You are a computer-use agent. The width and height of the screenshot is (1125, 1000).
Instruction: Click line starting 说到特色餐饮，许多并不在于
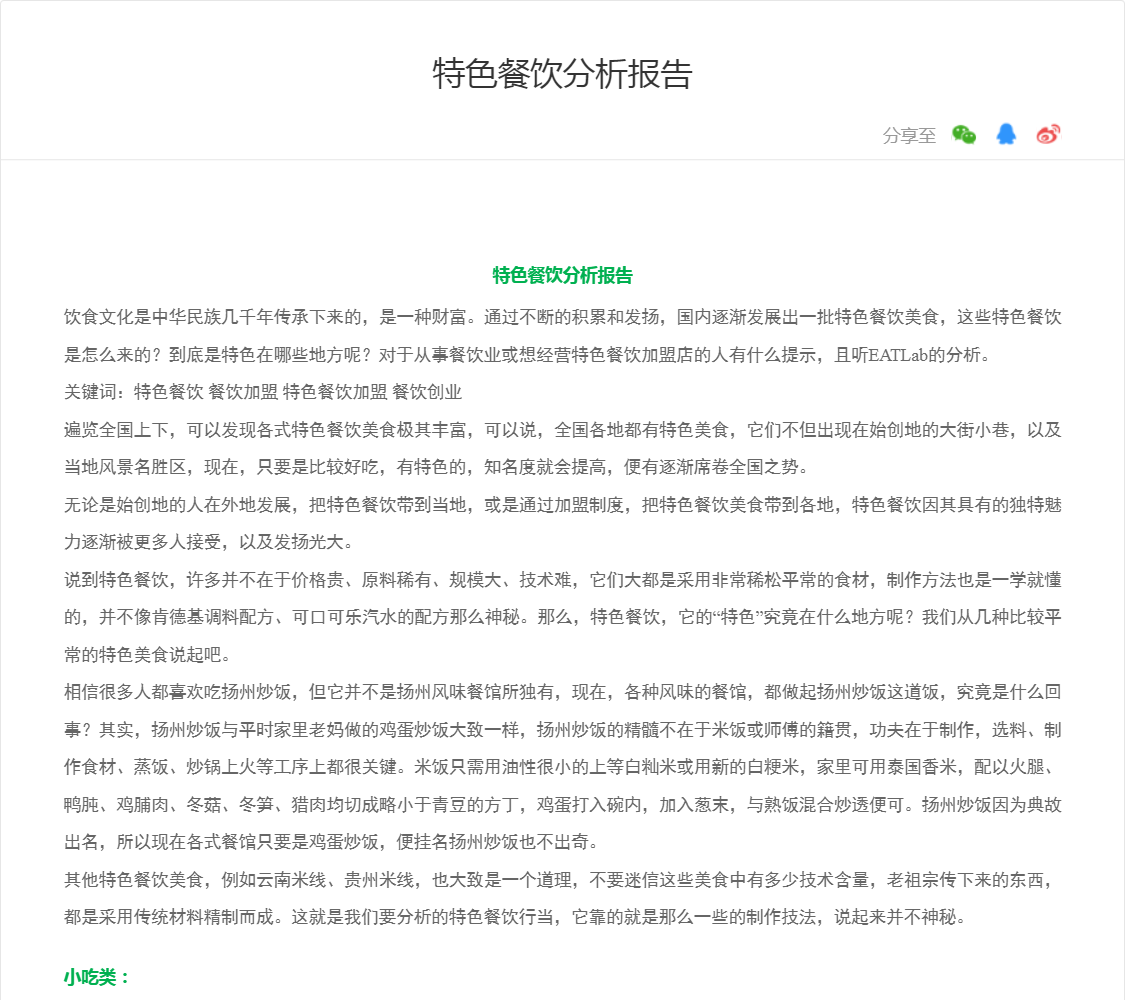[562, 580]
